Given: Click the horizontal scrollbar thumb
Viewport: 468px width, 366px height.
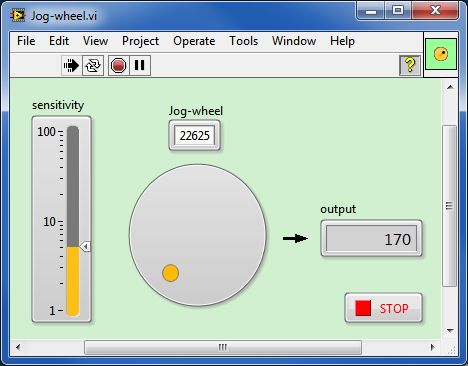Looking at the screenshot, I should coord(223,347).
